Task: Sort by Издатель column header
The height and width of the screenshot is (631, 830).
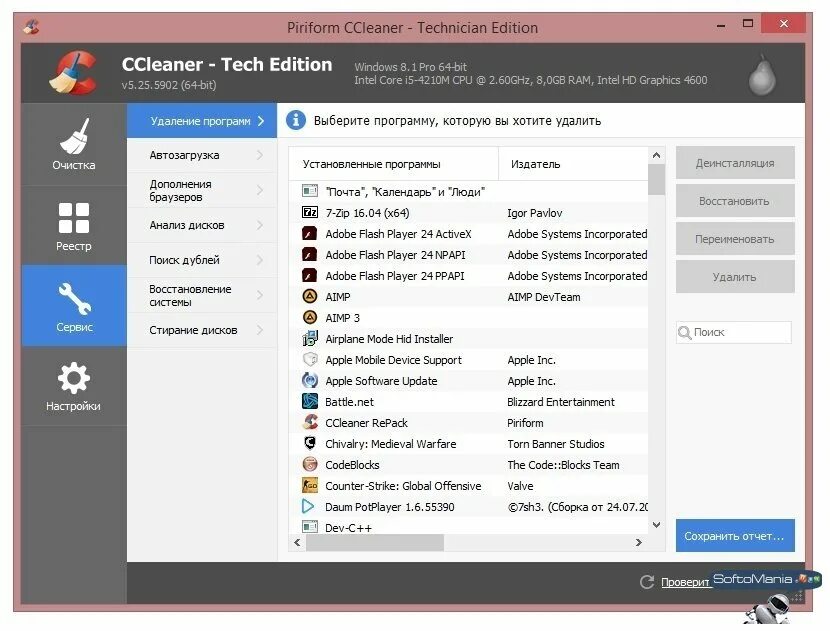Action: (573, 164)
